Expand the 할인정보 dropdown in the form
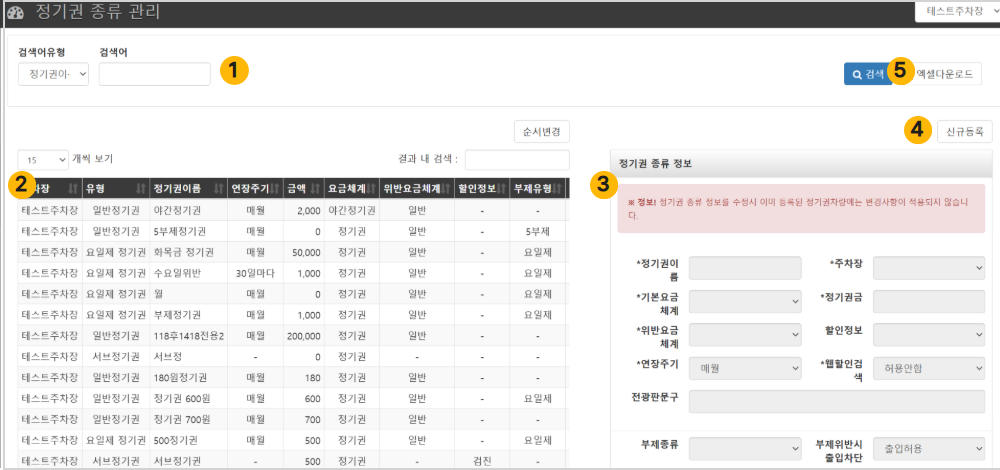 click(929, 334)
